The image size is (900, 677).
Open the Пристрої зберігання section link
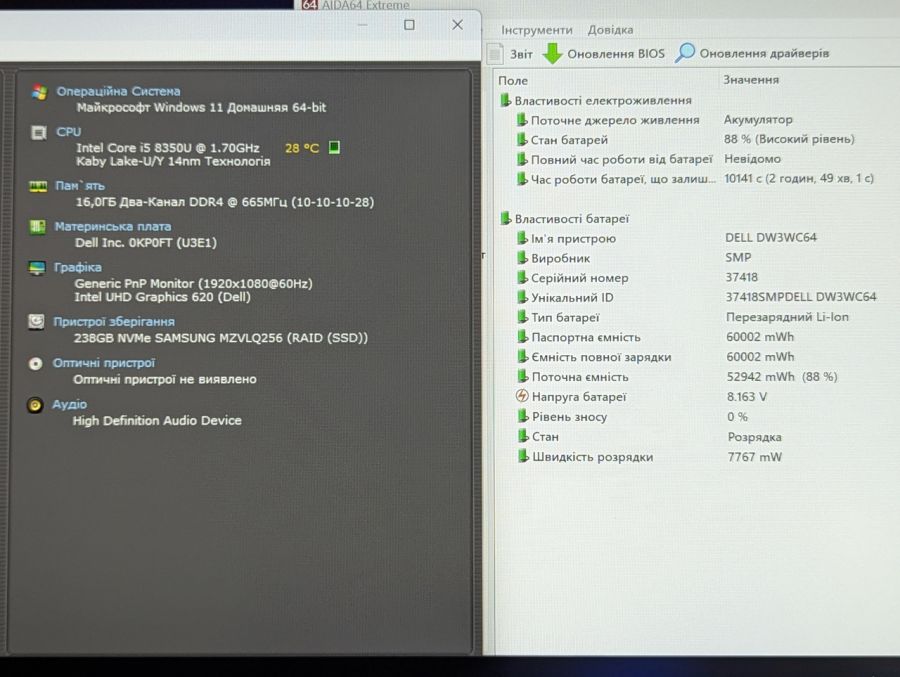pyautogui.click(x=114, y=322)
